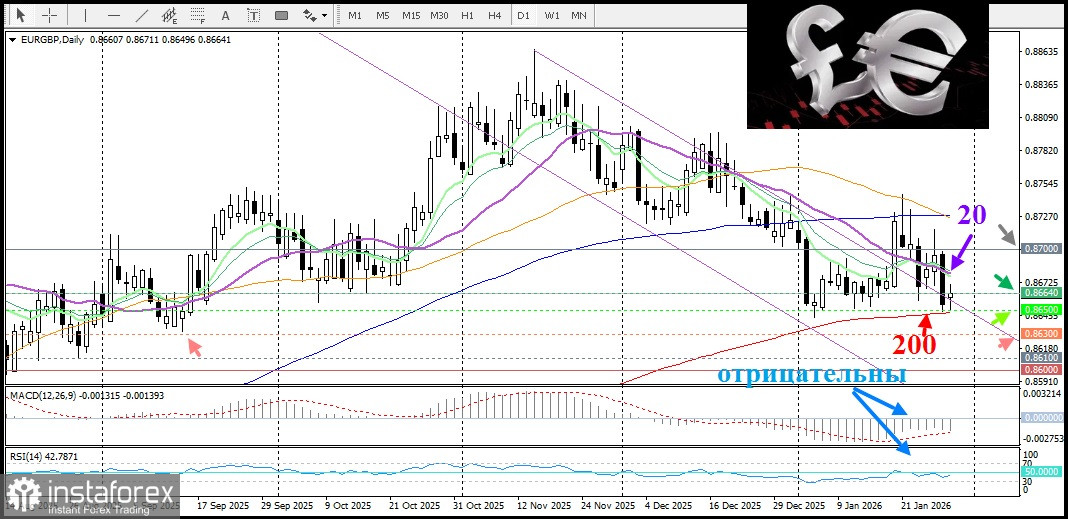Click the 0.003214 MACD scale value

(x=1042, y=394)
